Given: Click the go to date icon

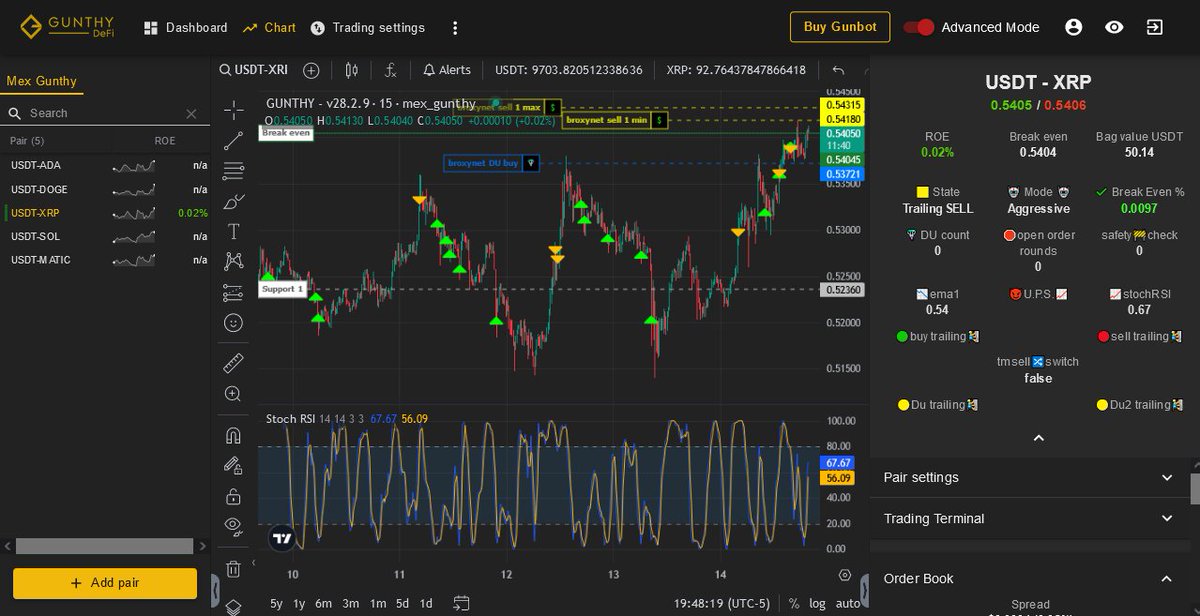Looking at the screenshot, I should [x=461, y=603].
